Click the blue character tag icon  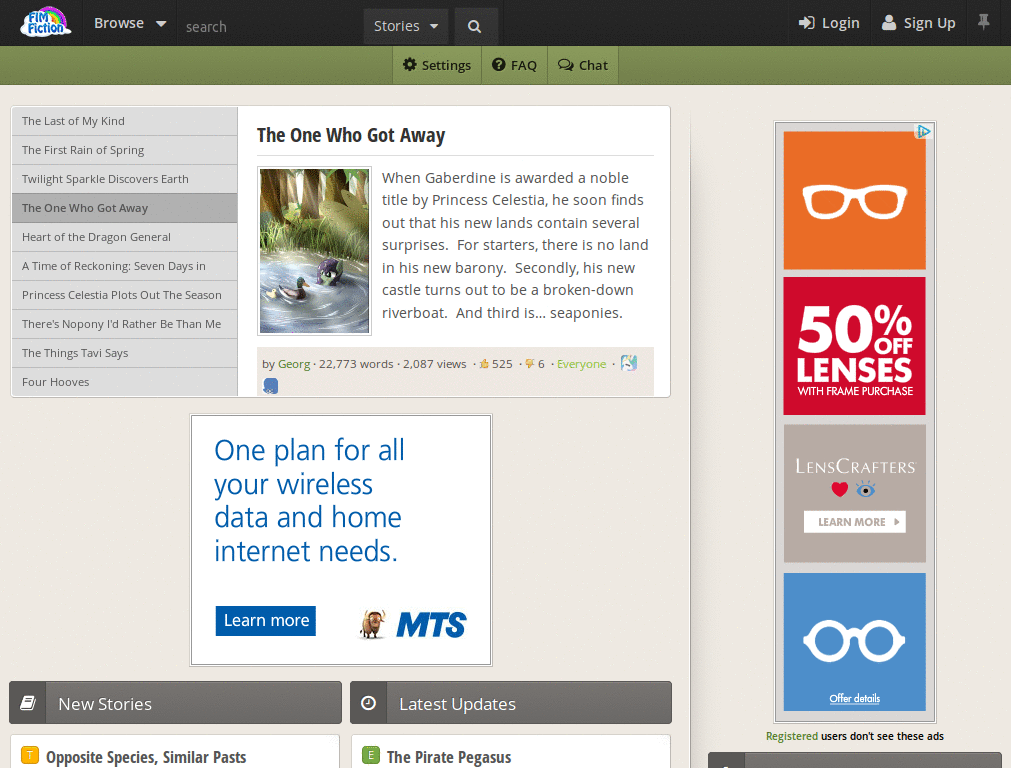pos(270,386)
